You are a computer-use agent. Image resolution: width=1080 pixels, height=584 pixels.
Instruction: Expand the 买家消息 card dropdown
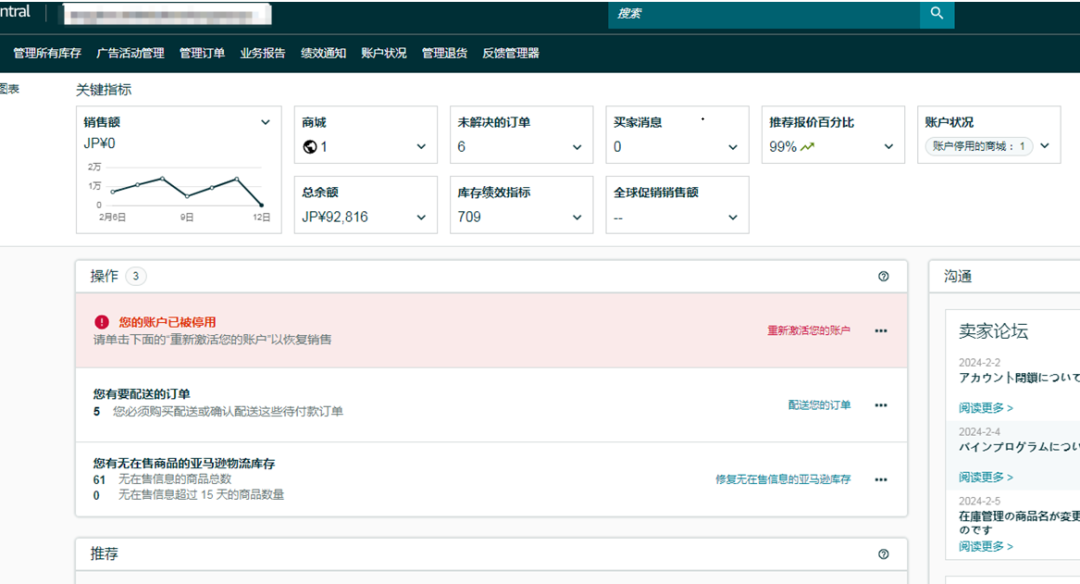[x=733, y=147]
